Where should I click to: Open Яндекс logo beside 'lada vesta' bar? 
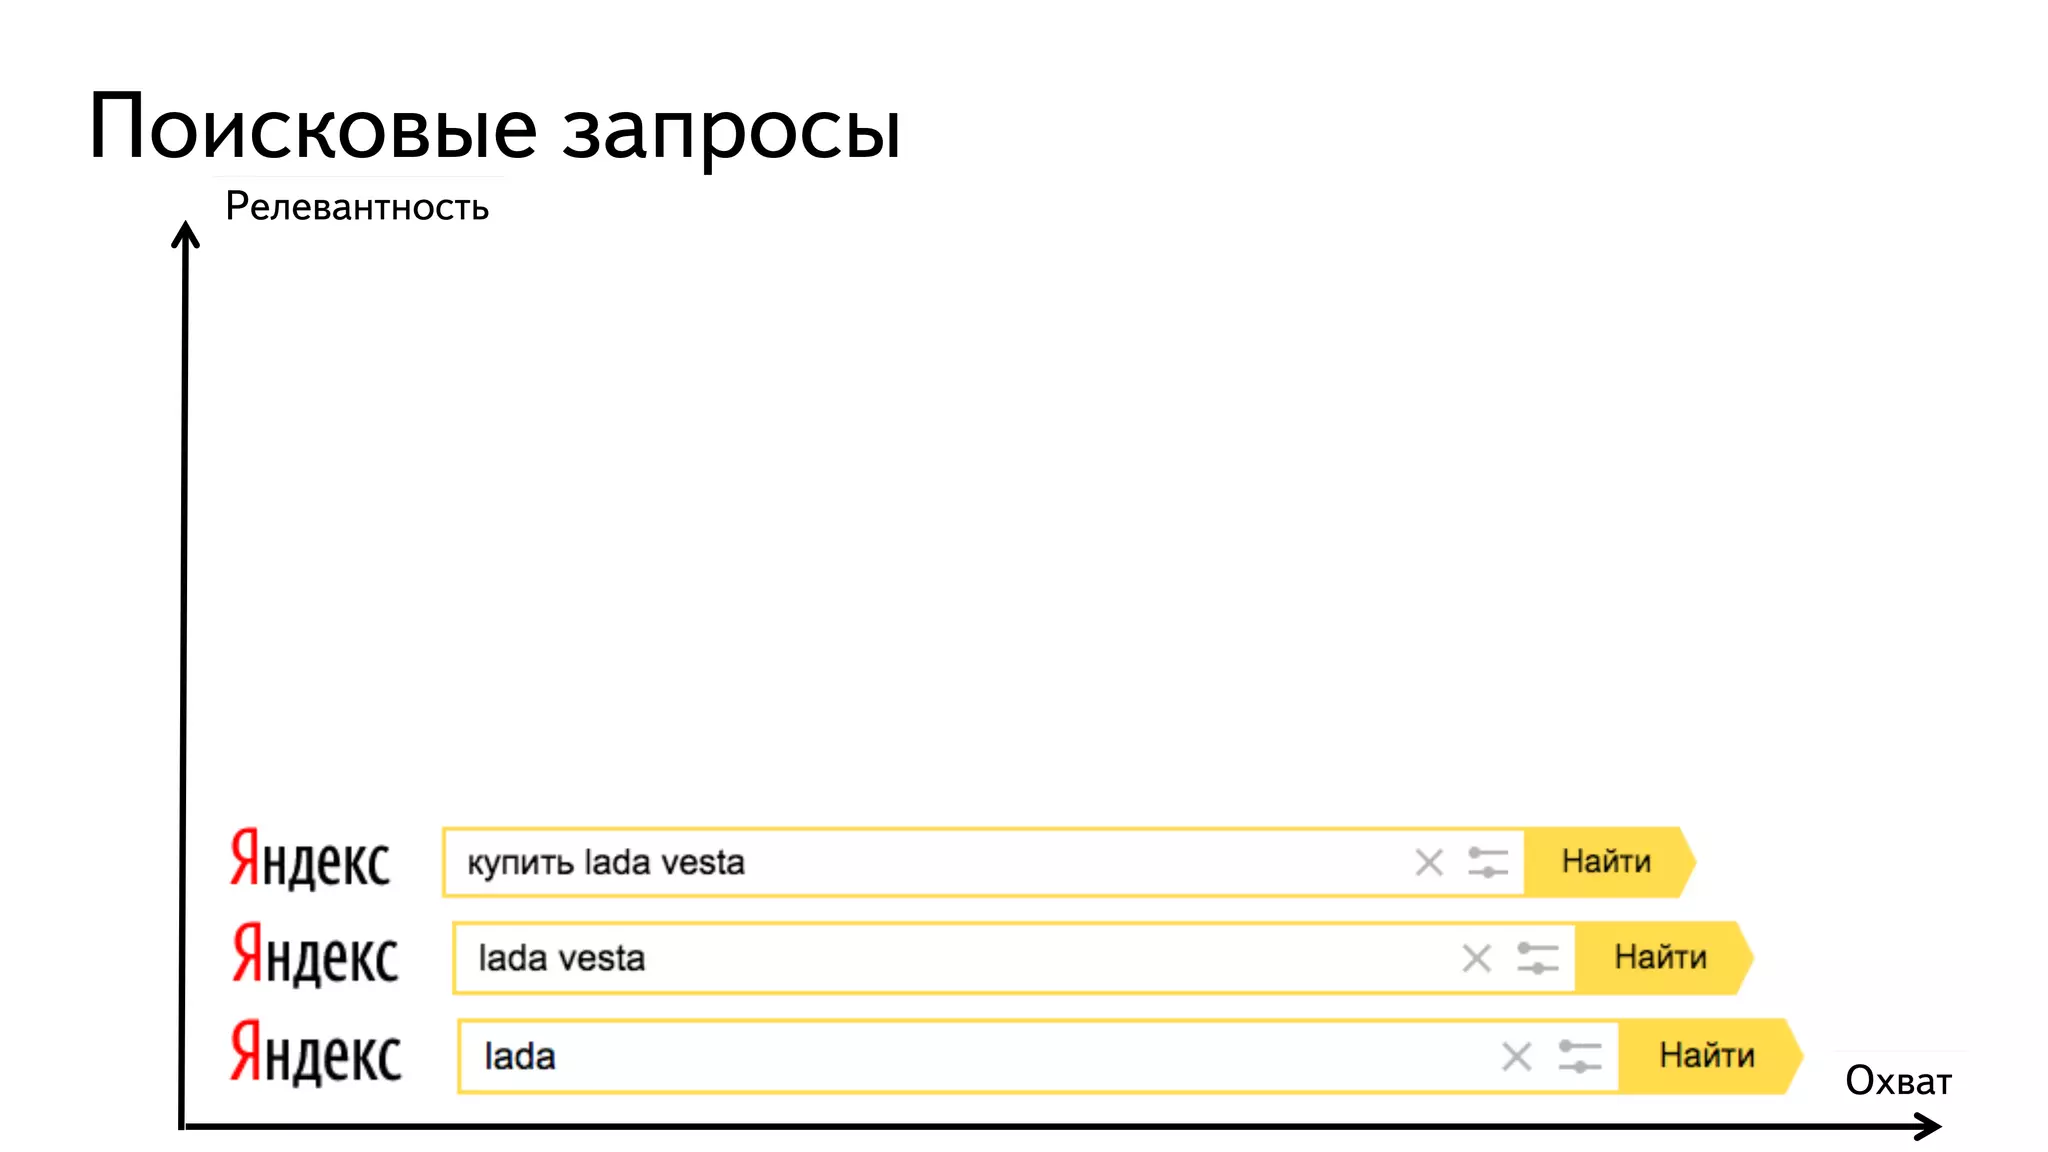pos(315,955)
